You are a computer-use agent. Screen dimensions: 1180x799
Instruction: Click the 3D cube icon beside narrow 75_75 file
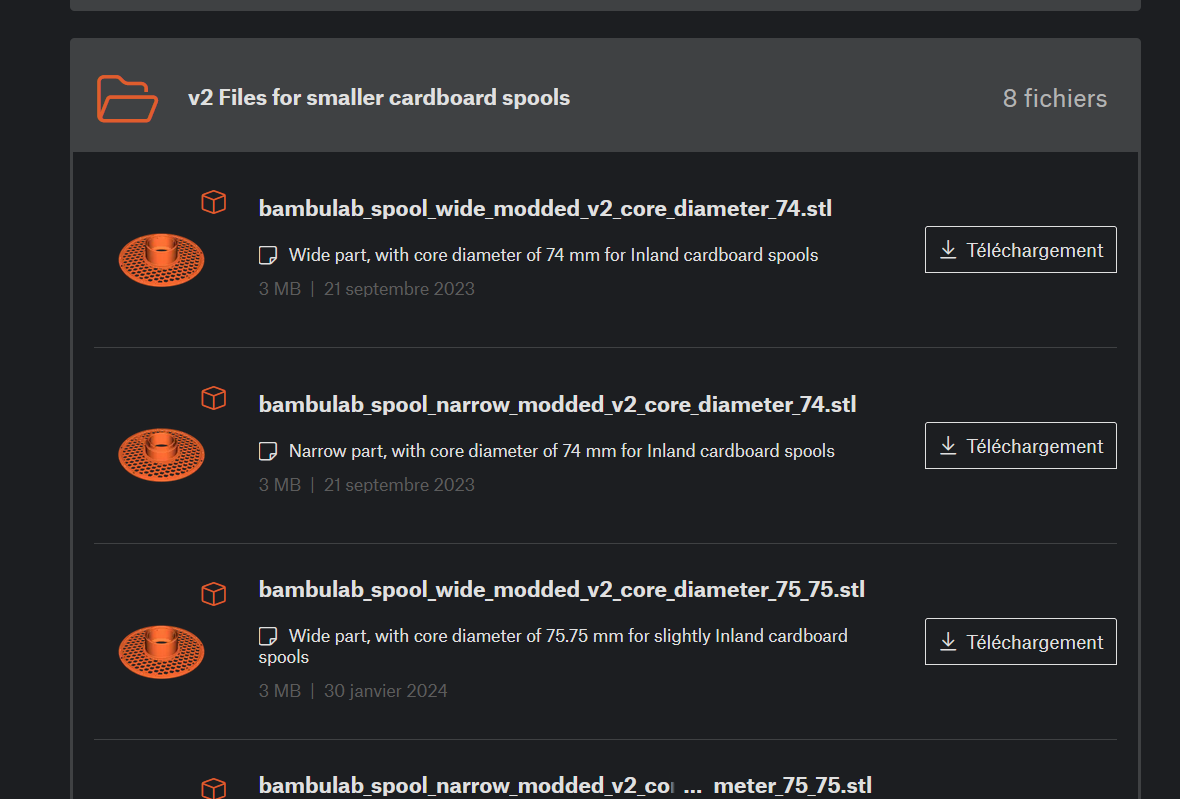click(x=213, y=787)
